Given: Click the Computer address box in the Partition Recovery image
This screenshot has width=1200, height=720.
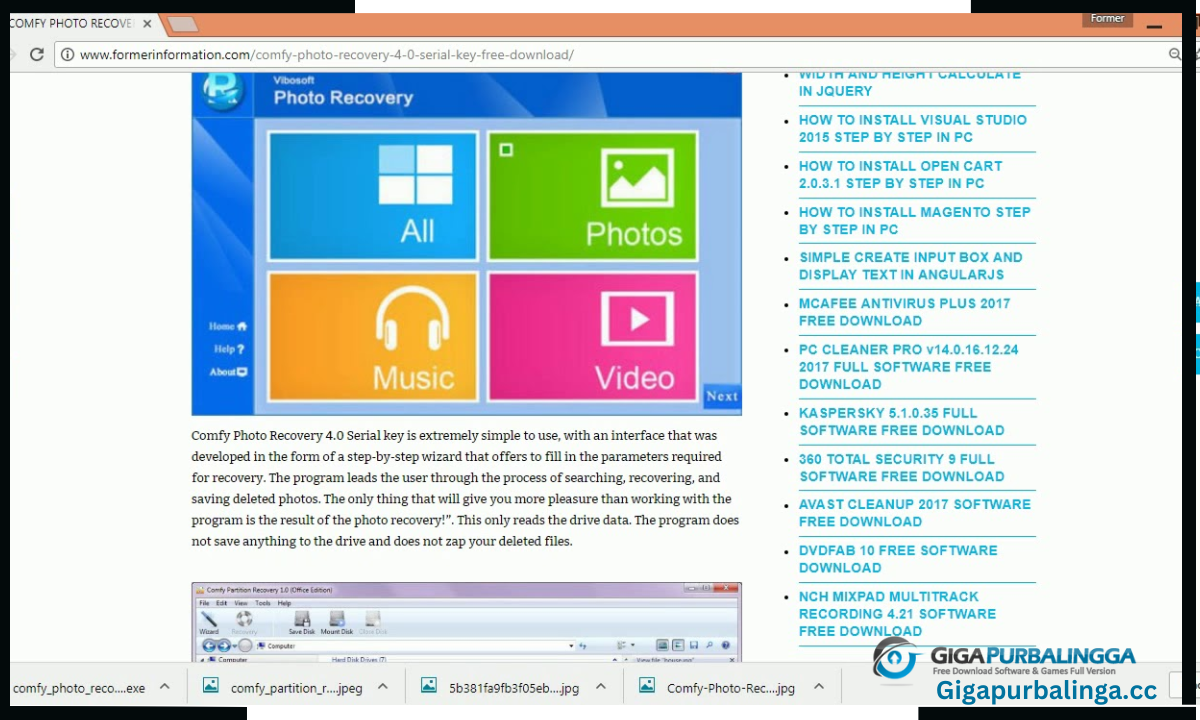Looking at the screenshot, I should (417, 646).
